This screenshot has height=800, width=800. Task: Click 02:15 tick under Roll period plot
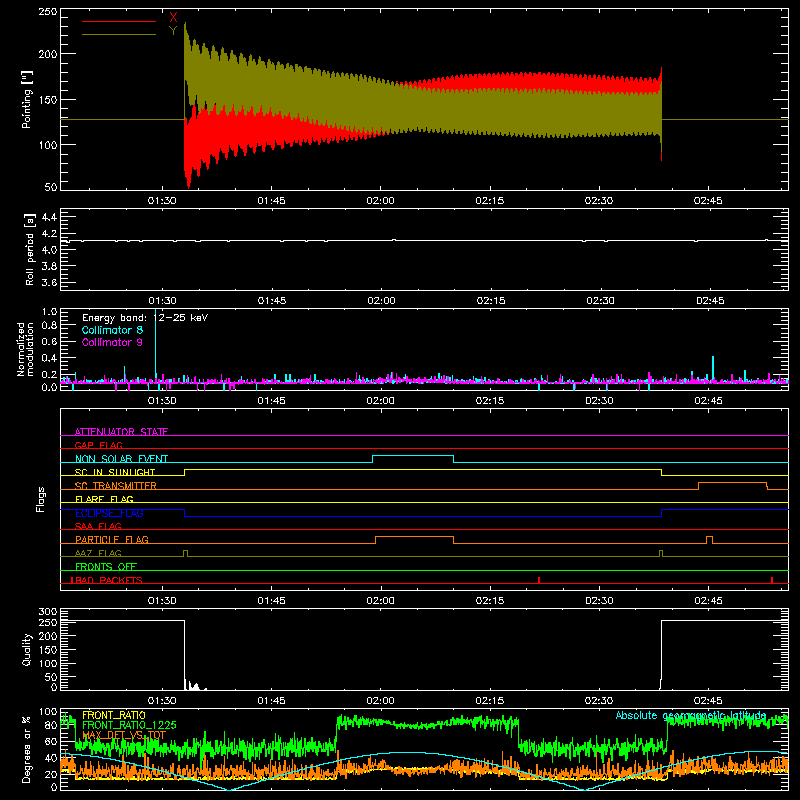tap(491, 301)
